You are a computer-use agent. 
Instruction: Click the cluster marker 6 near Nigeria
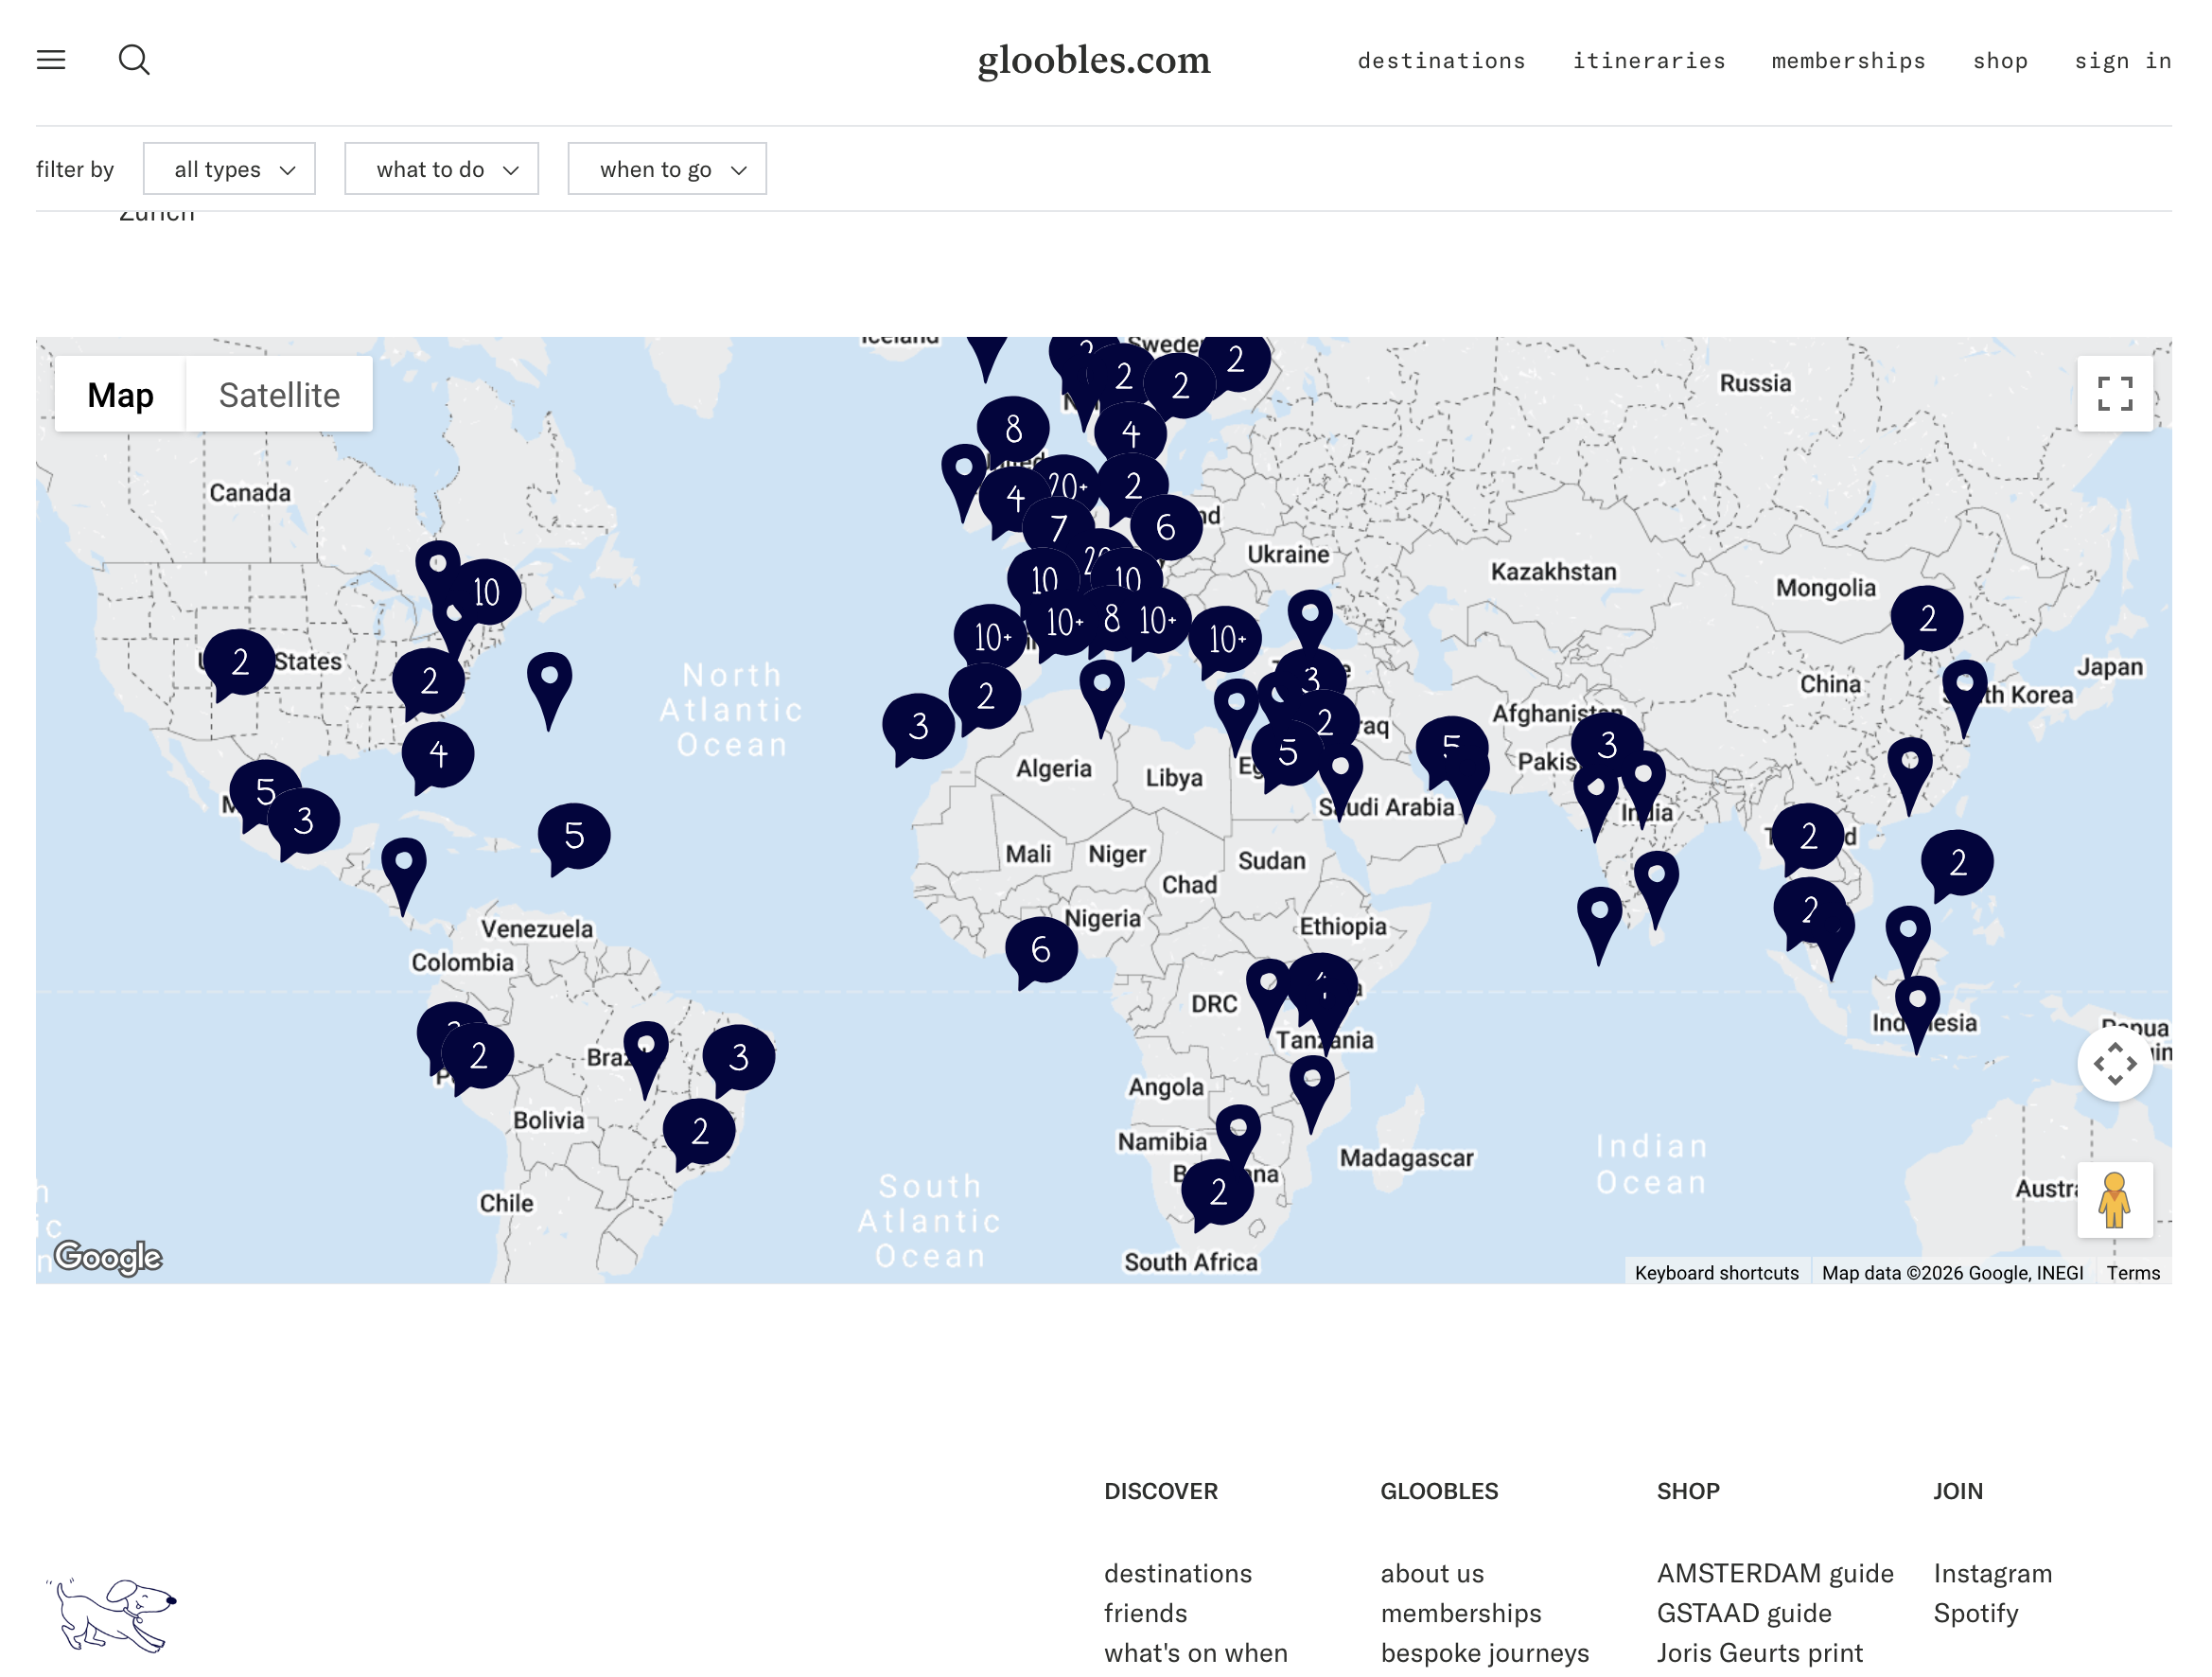coord(1041,948)
